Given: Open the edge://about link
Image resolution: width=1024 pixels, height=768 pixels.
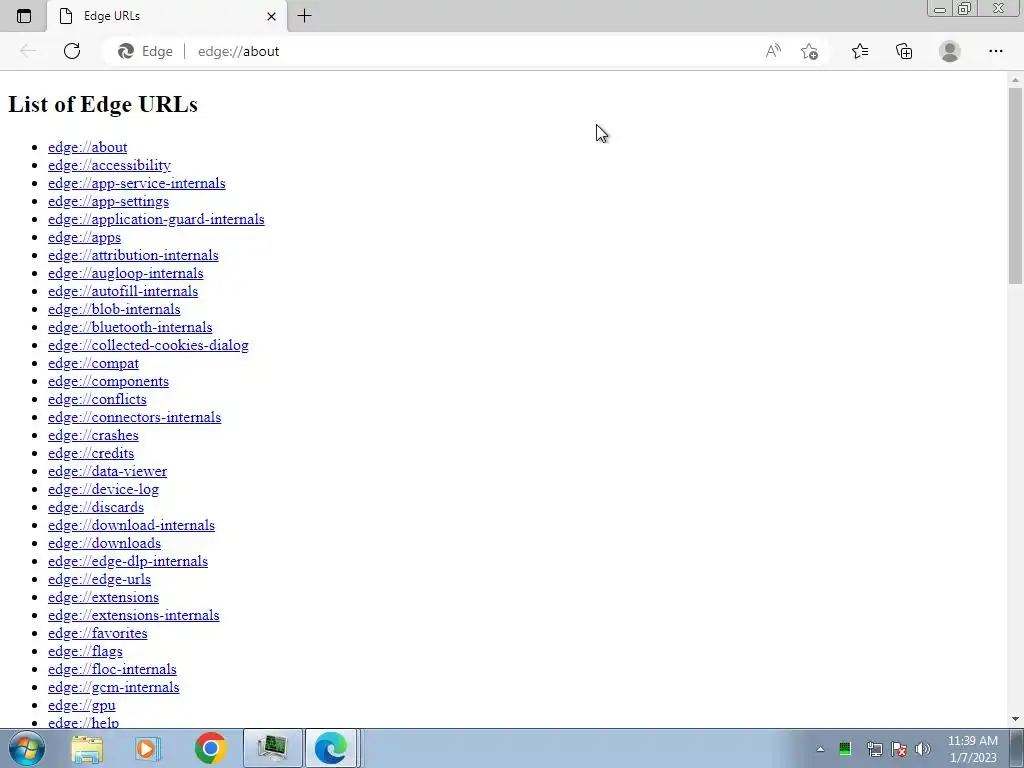Looking at the screenshot, I should (x=88, y=148).
